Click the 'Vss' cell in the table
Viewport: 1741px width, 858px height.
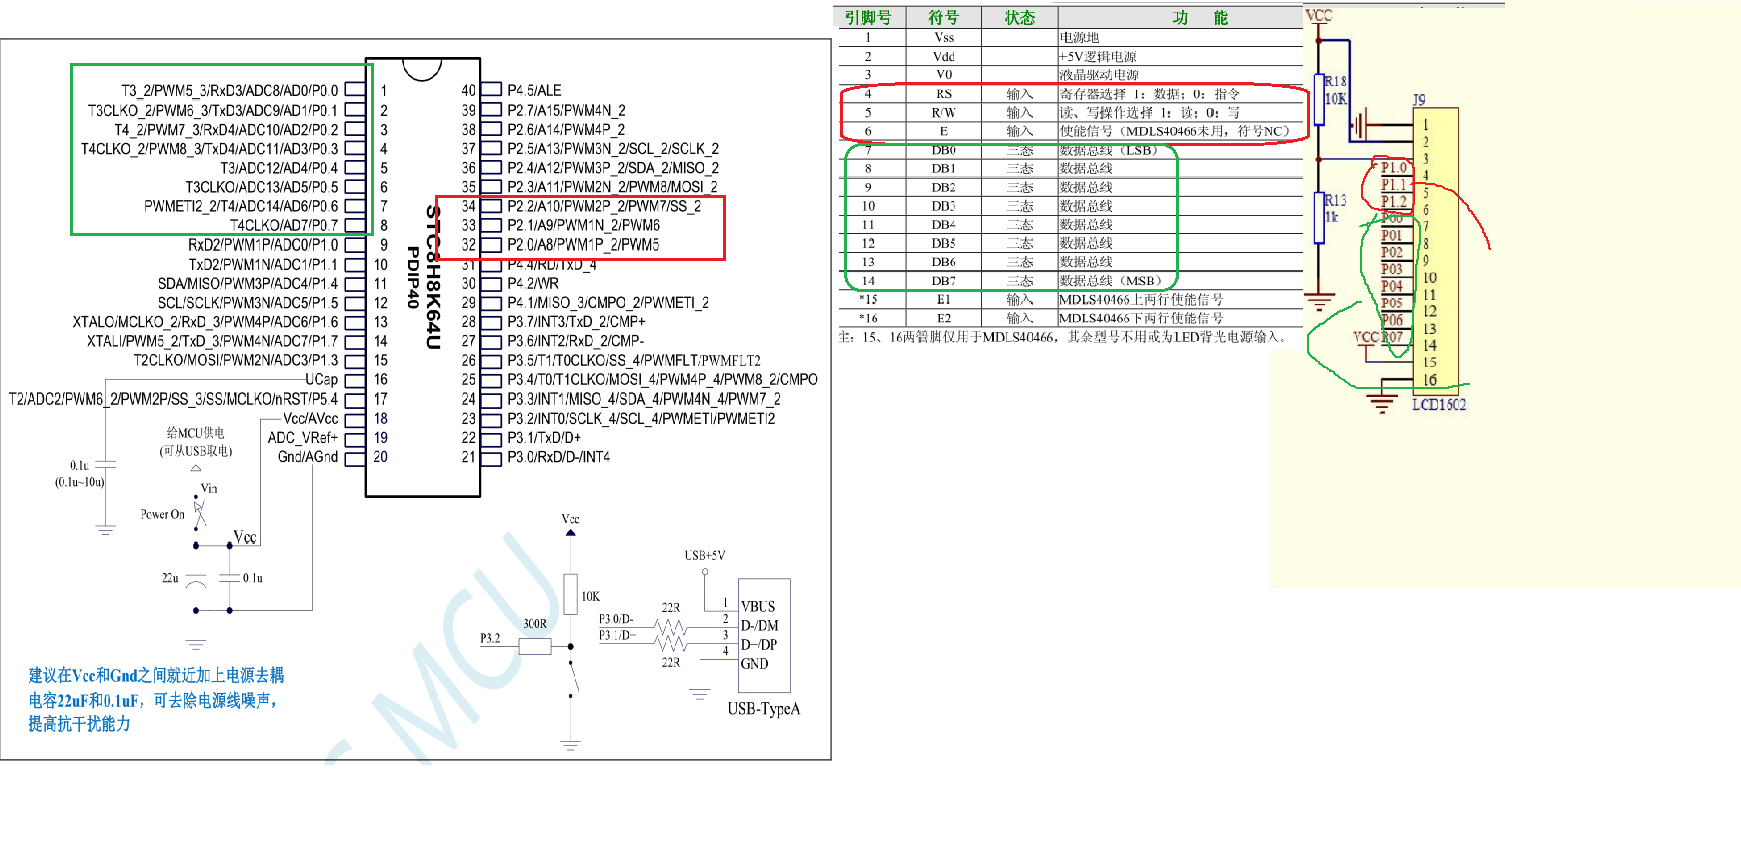pos(944,37)
